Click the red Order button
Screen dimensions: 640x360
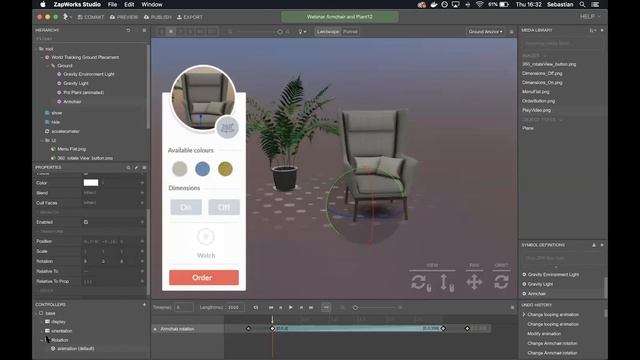[x=204, y=278]
